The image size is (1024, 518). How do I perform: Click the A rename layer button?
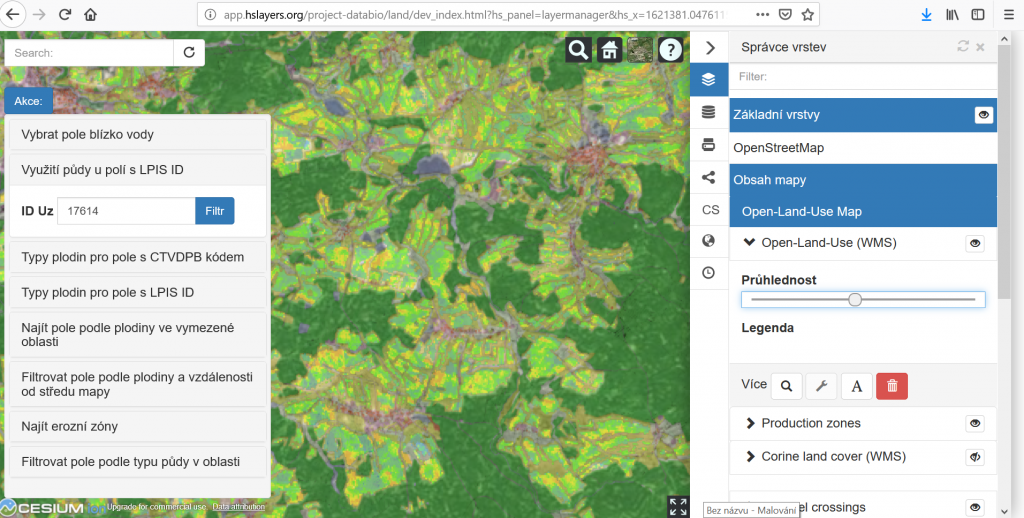(x=857, y=386)
